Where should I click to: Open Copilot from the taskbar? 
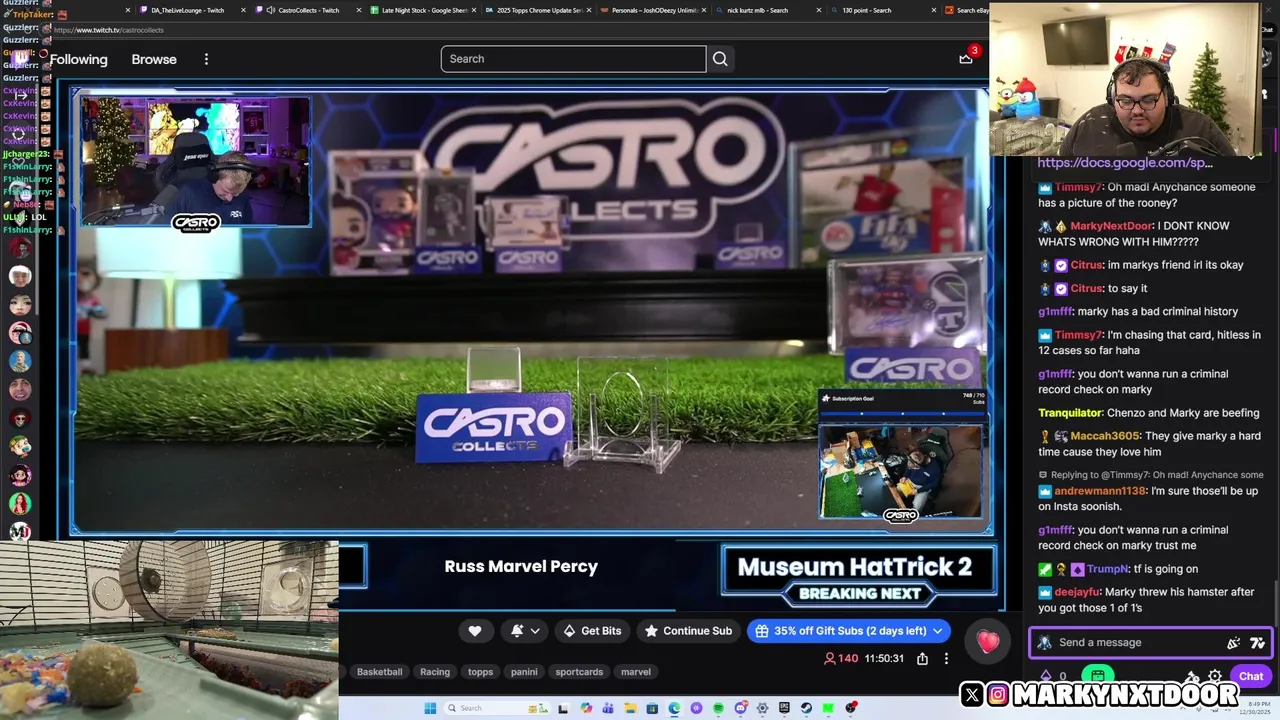[586, 708]
